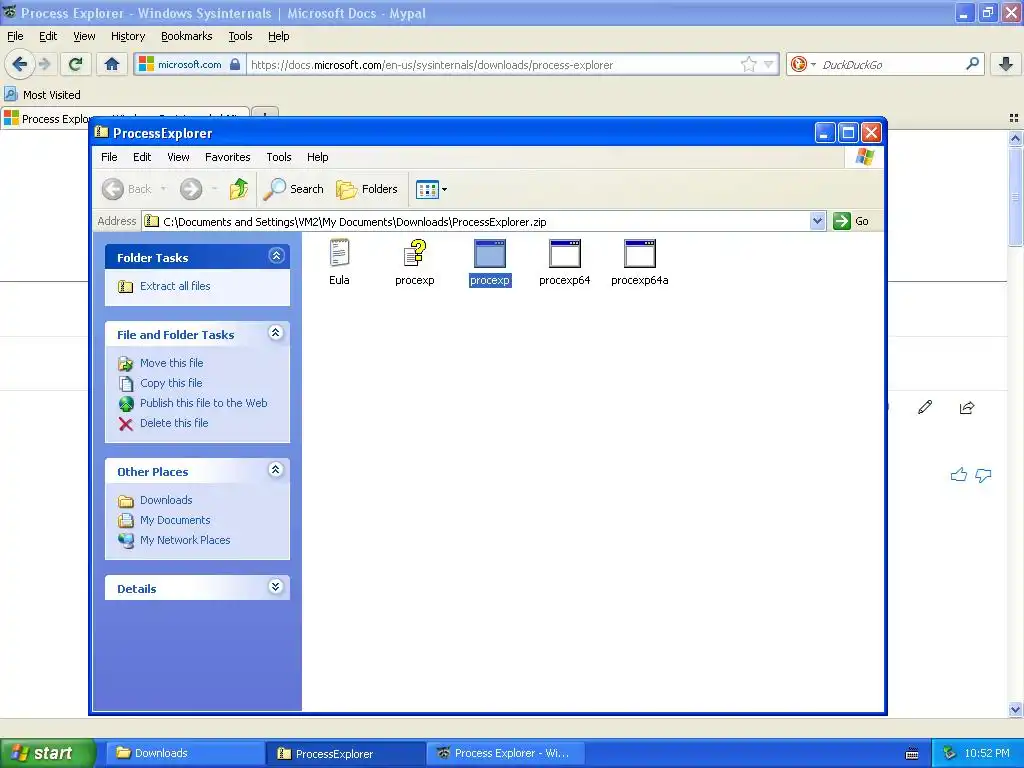
Task: Collapse the Folder Tasks panel
Action: 276,256
